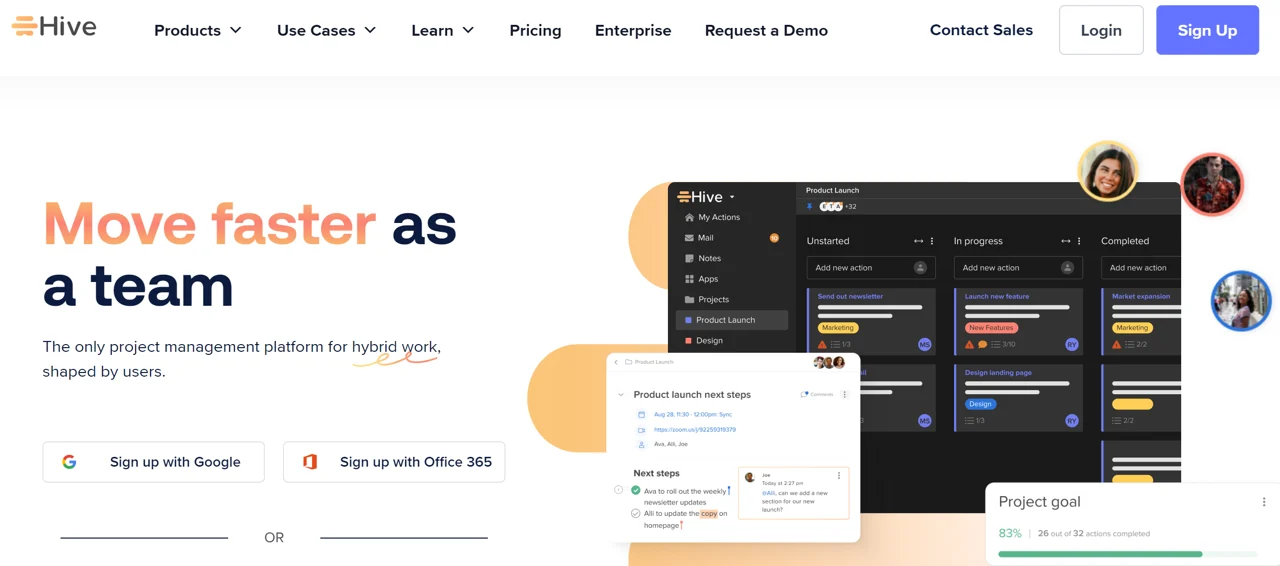
Task: Check off Alli to update the copy step
Action: point(635,513)
